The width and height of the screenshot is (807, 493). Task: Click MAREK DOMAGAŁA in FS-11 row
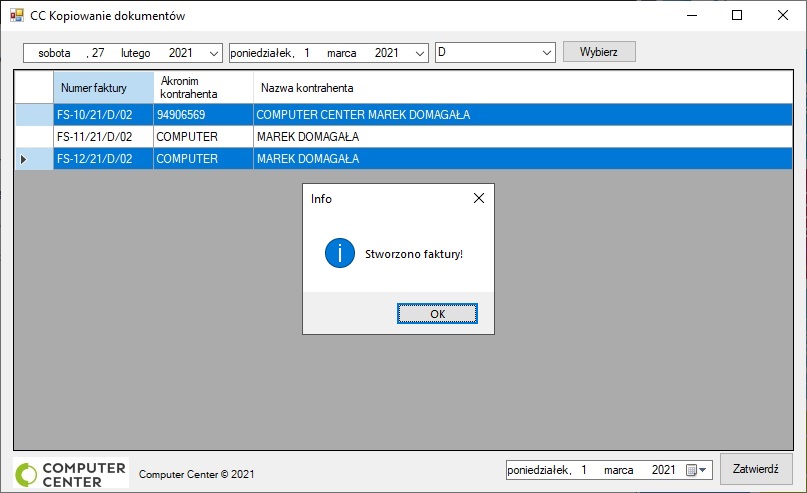[523, 137]
